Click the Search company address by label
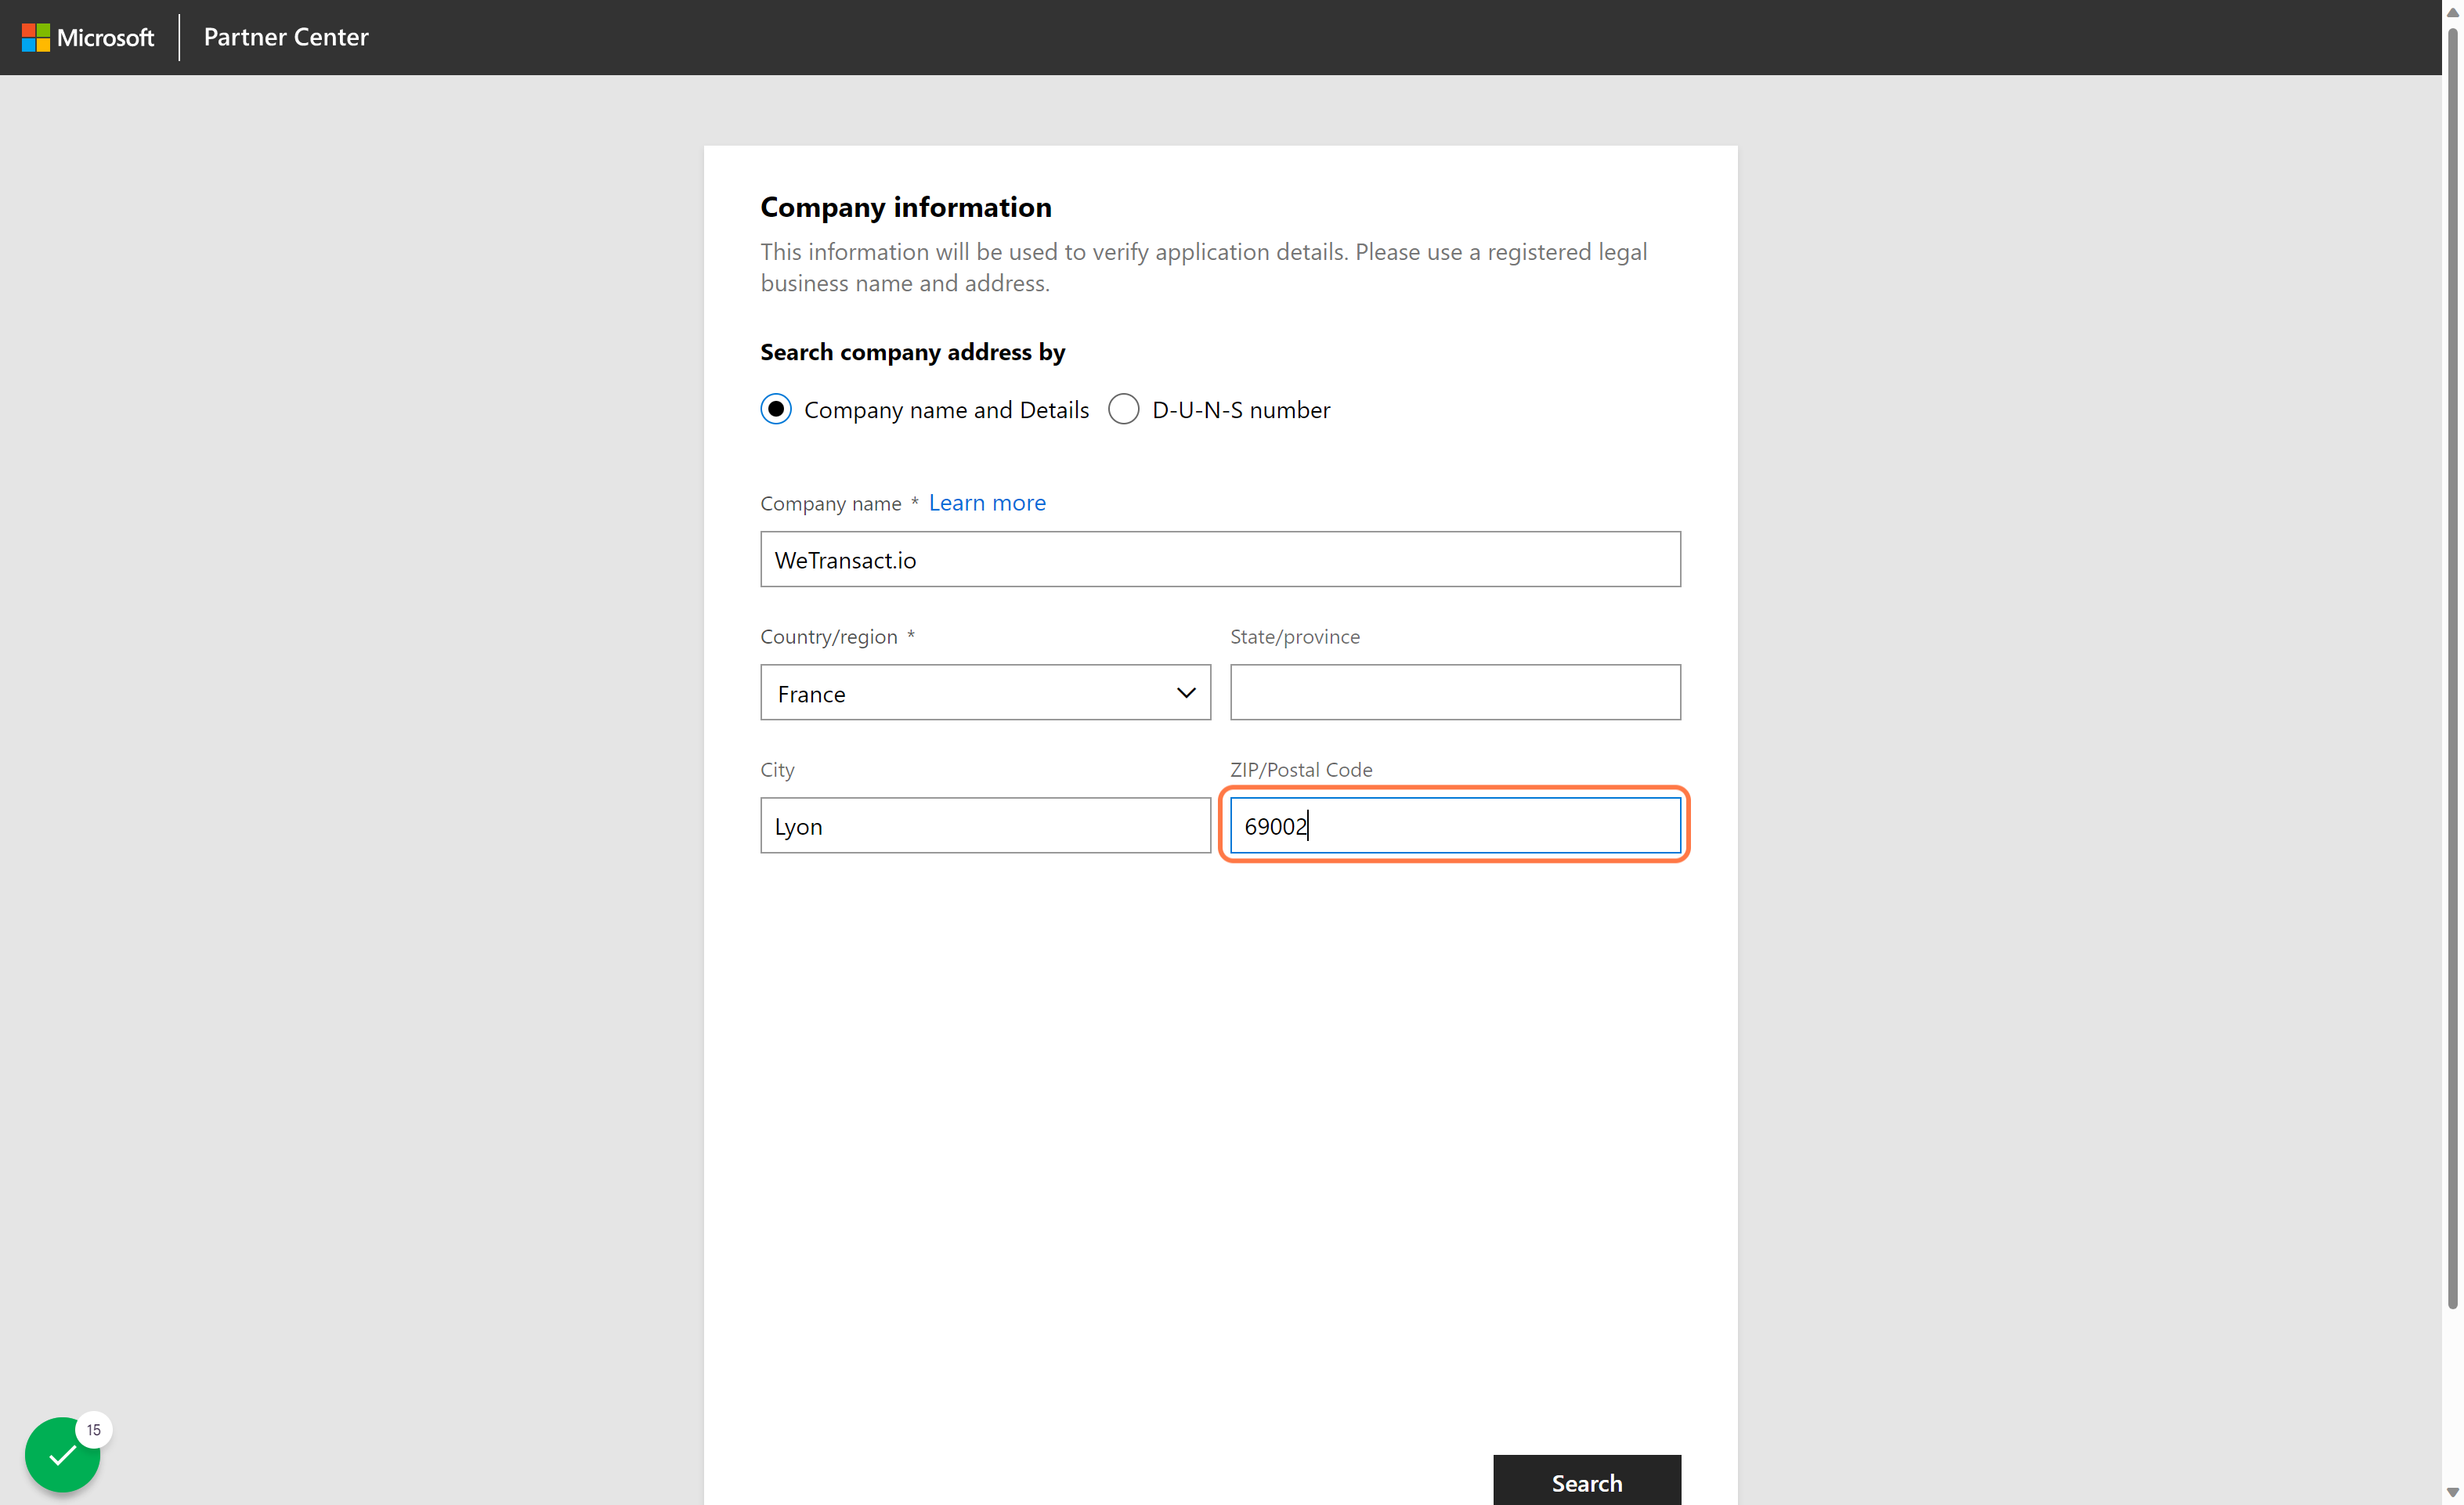Viewport: 2464px width, 1505px height. tap(912, 352)
